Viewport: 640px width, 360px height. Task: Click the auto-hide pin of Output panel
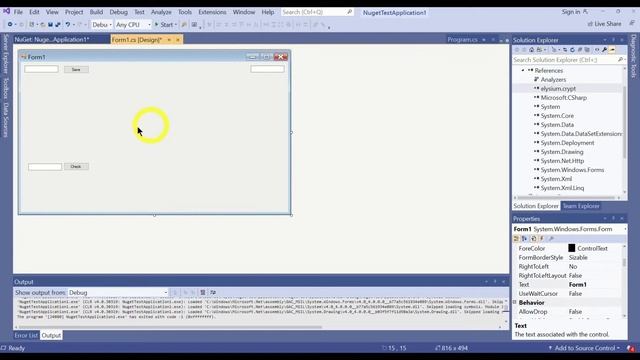[x=495, y=282]
